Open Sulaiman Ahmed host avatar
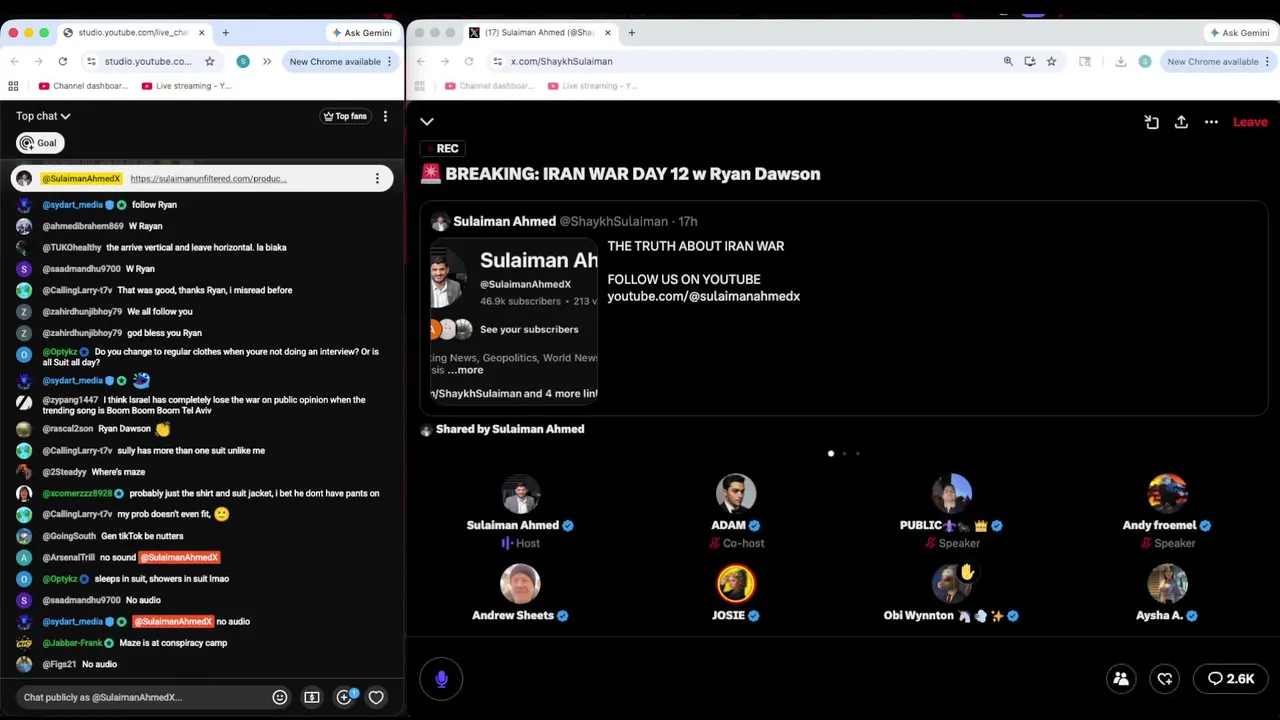The width and height of the screenshot is (1280, 720). pos(520,494)
